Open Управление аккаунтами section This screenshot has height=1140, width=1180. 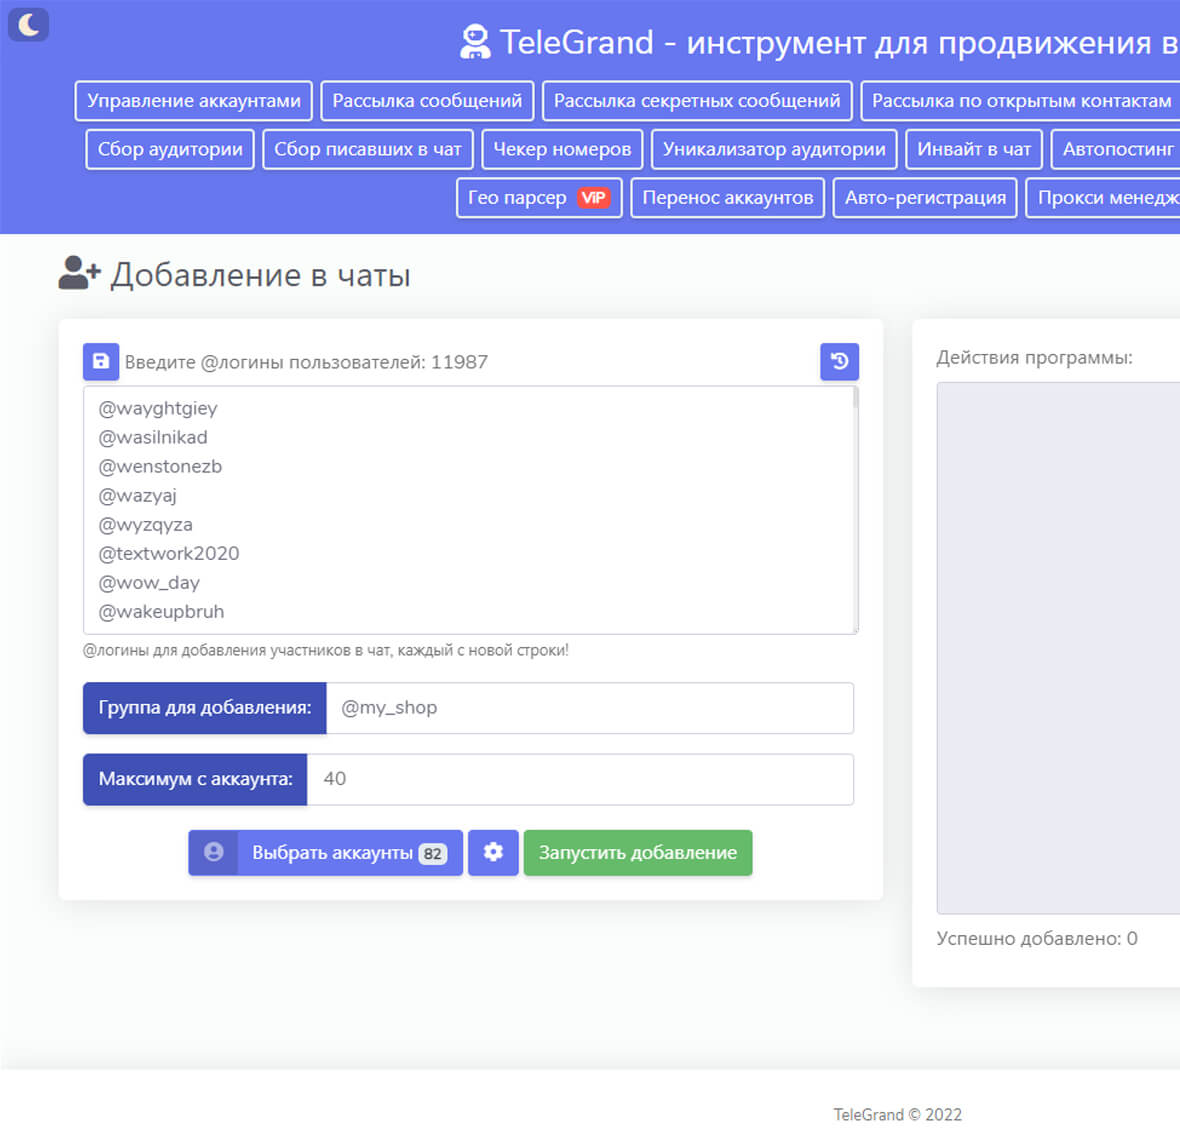193,101
